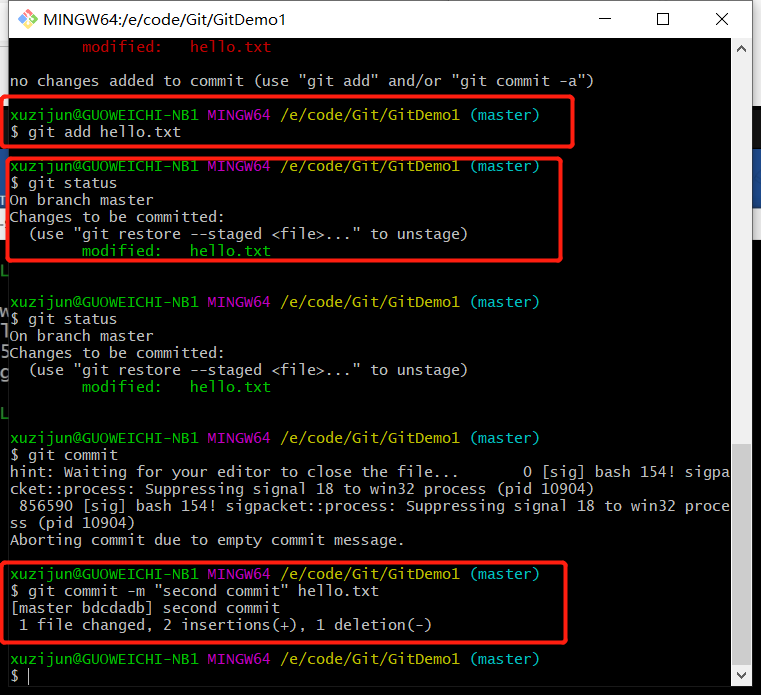Click the vertical scrollbar thumb

741,554
